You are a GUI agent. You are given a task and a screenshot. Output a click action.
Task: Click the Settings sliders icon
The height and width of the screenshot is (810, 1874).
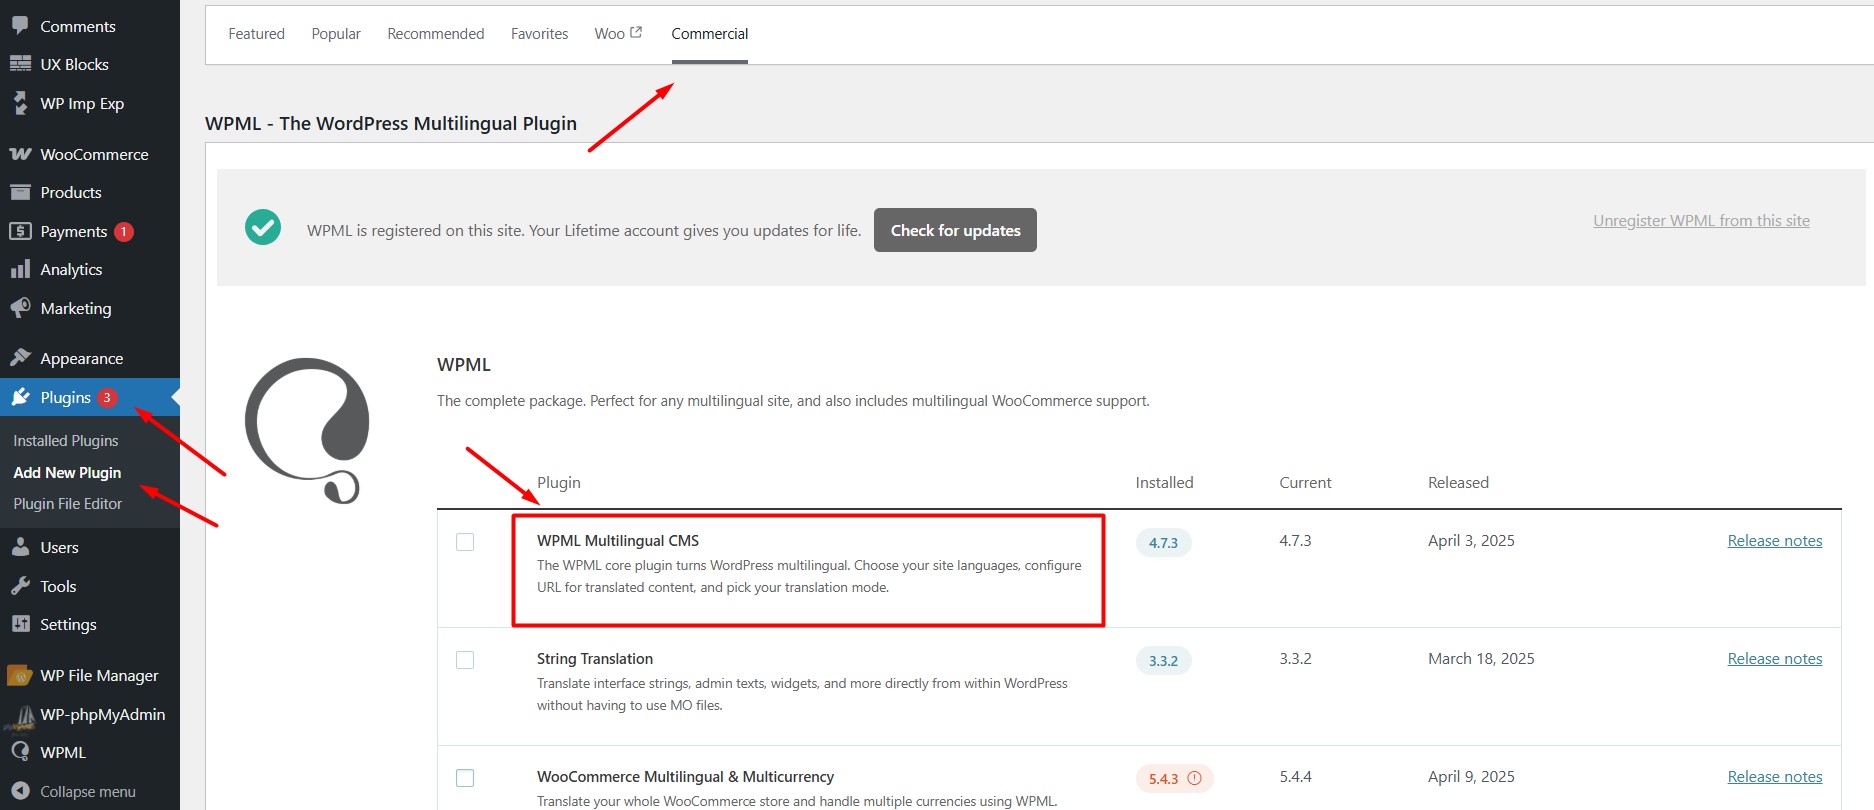point(20,624)
